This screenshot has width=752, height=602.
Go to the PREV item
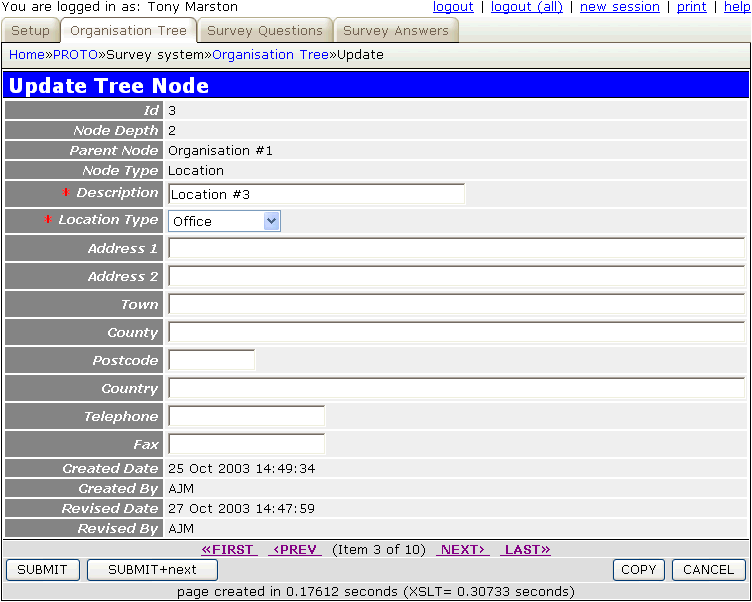(x=295, y=549)
